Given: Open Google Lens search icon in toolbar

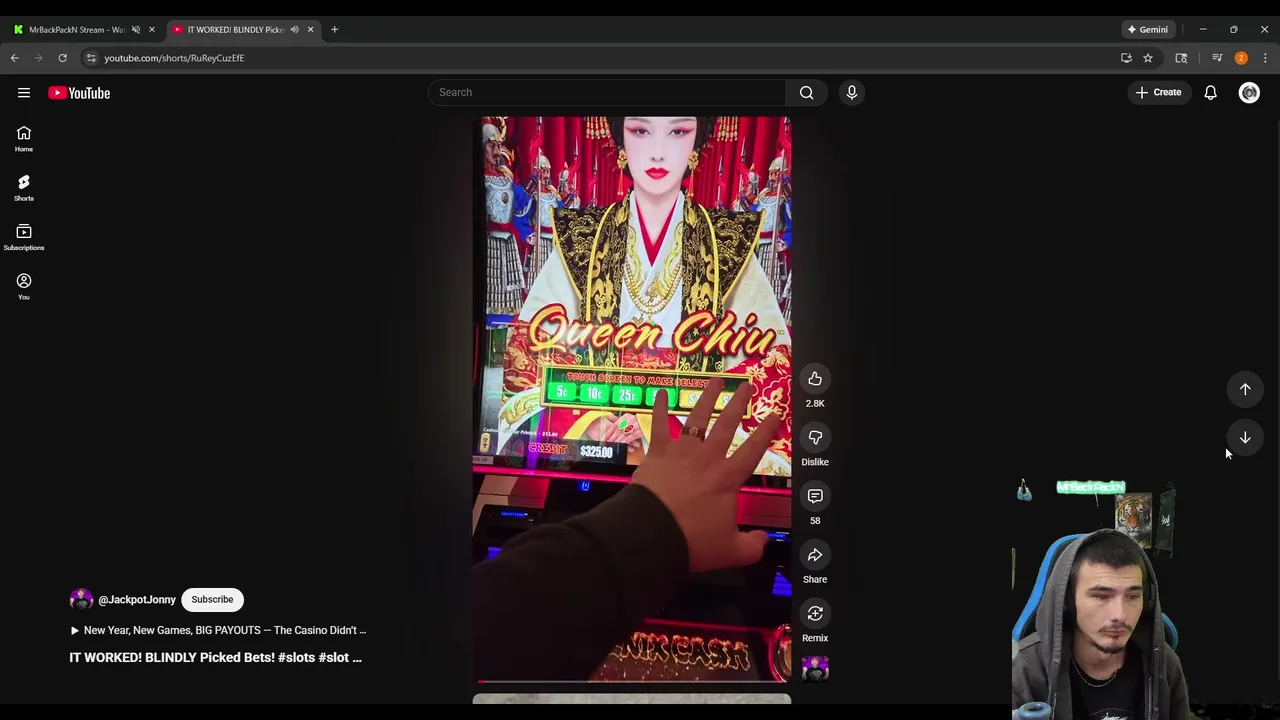Looking at the screenshot, I should click(x=1181, y=58).
